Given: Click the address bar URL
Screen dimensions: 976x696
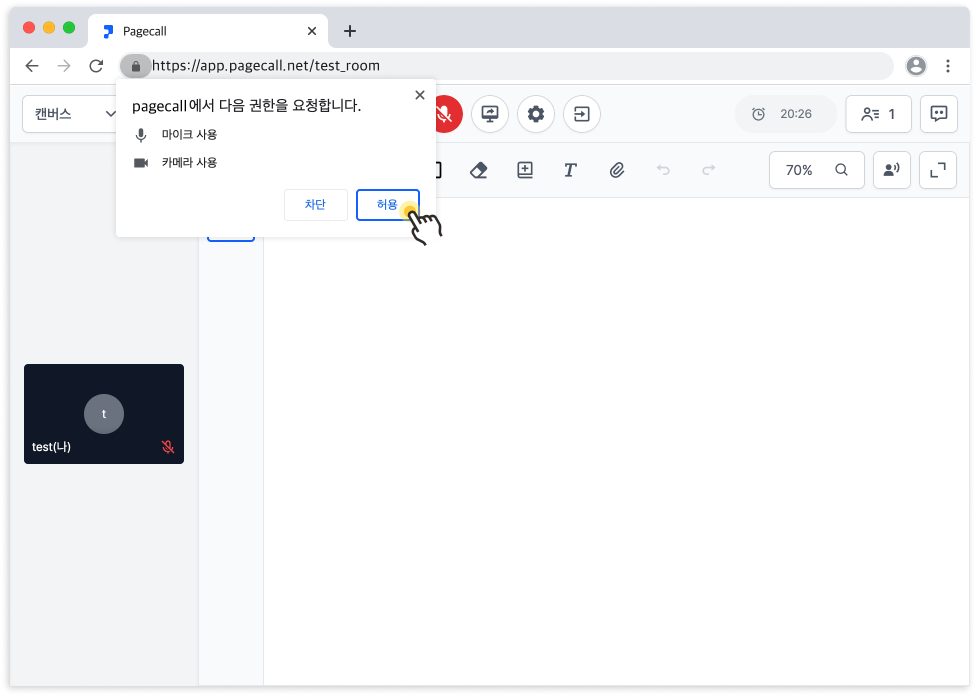Looking at the screenshot, I should click(266, 66).
